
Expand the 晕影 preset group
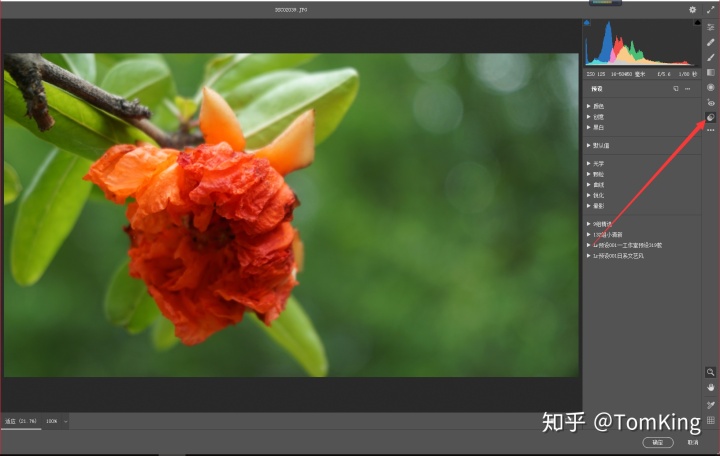(595, 206)
